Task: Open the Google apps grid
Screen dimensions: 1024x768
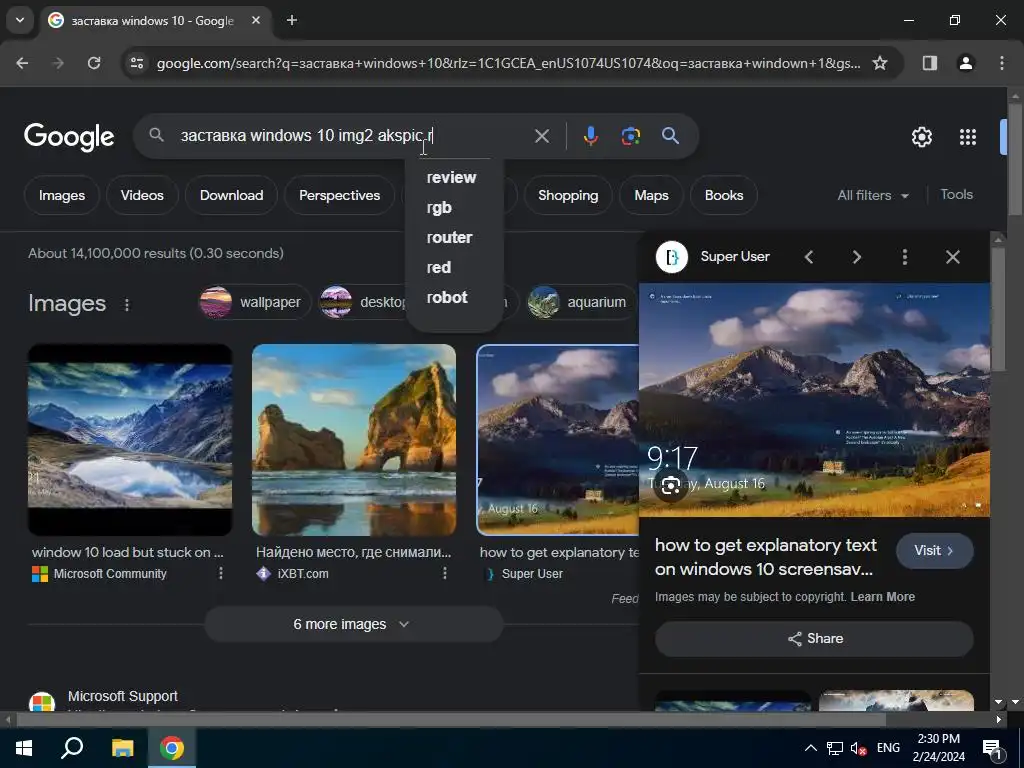Action: click(x=968, y=137)
